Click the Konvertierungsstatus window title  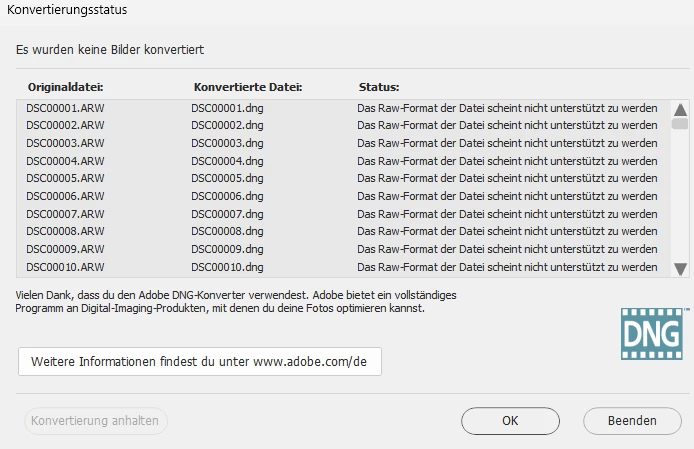pos(67,10)
